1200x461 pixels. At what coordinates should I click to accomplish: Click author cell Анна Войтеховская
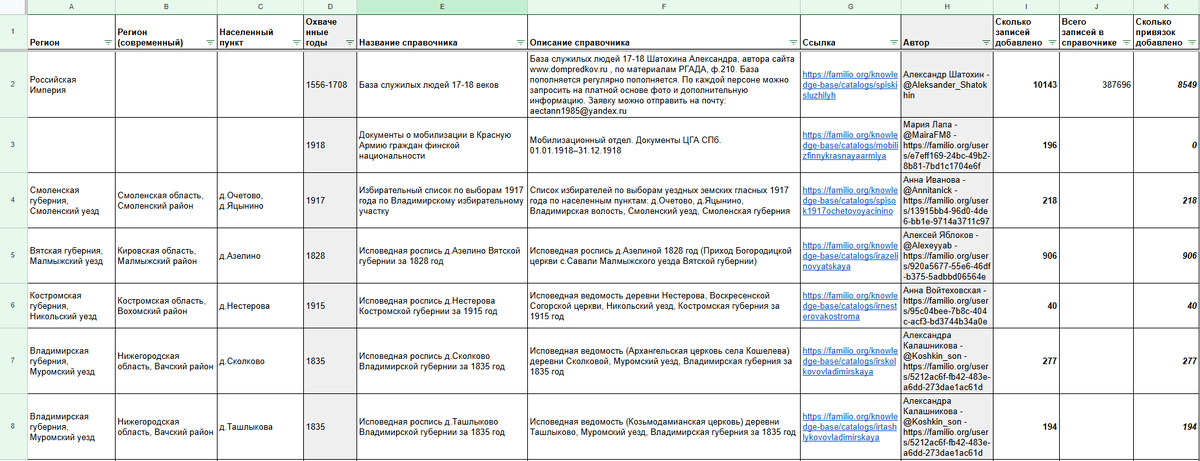[x=945, y=304]
